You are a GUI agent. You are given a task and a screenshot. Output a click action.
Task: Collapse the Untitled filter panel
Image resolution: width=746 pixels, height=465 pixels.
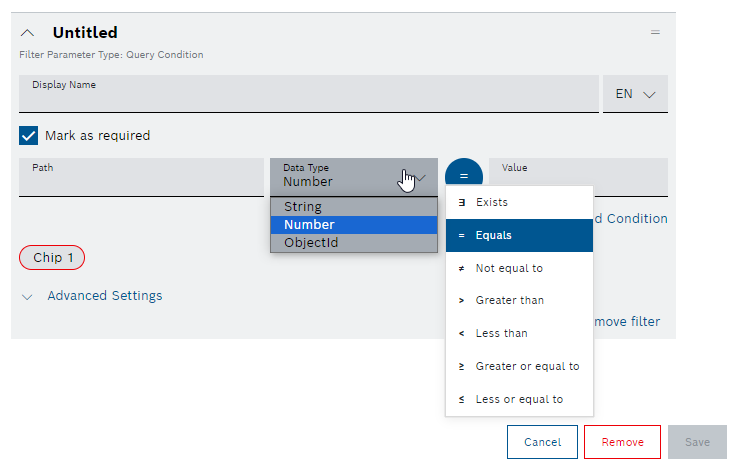(27, 33)
